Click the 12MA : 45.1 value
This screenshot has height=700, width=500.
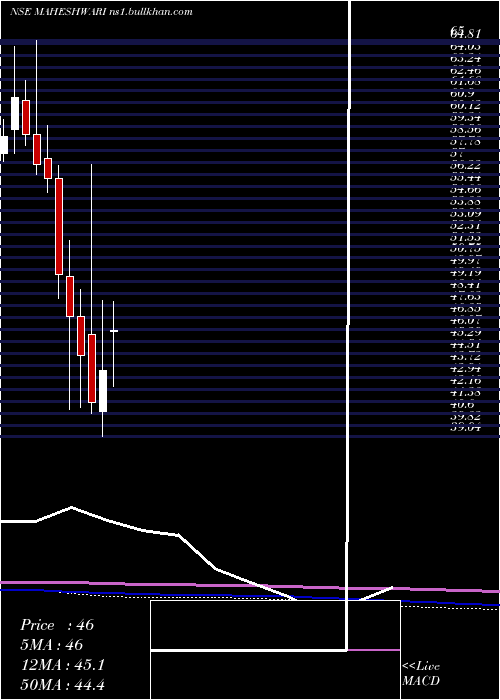point(62,665)
